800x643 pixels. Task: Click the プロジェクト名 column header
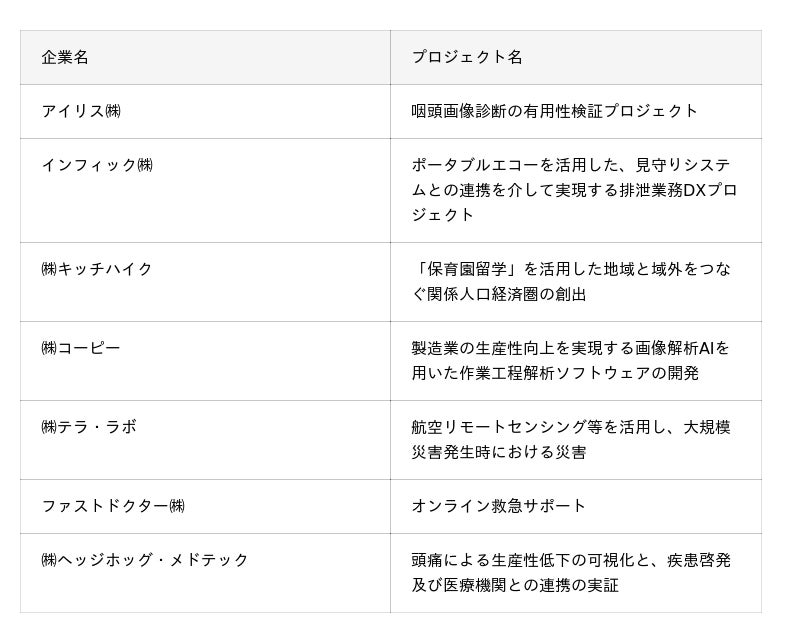(x=466, y=58)
